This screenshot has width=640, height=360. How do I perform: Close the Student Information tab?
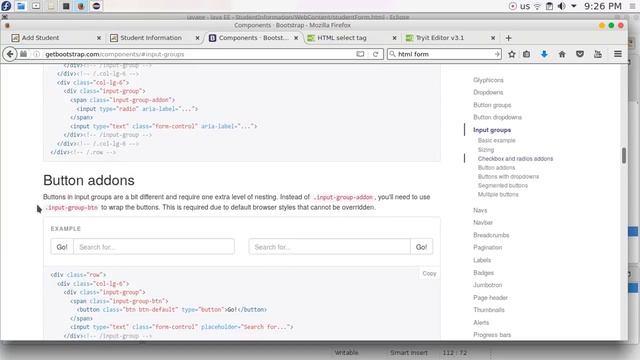pos(198,38)
